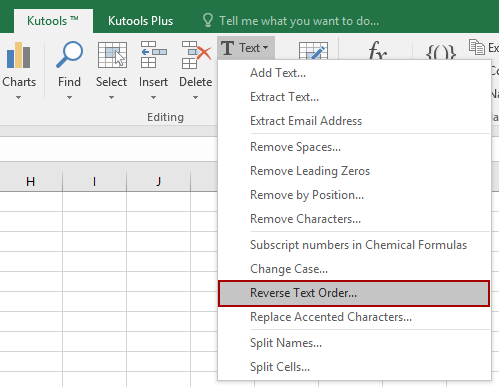Switch to the Kutools tab
499x387 pixels.
tap(53, 21)
